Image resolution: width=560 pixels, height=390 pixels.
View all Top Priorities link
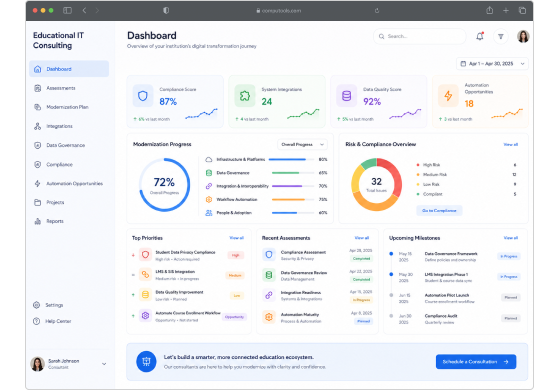coord(236,238)
